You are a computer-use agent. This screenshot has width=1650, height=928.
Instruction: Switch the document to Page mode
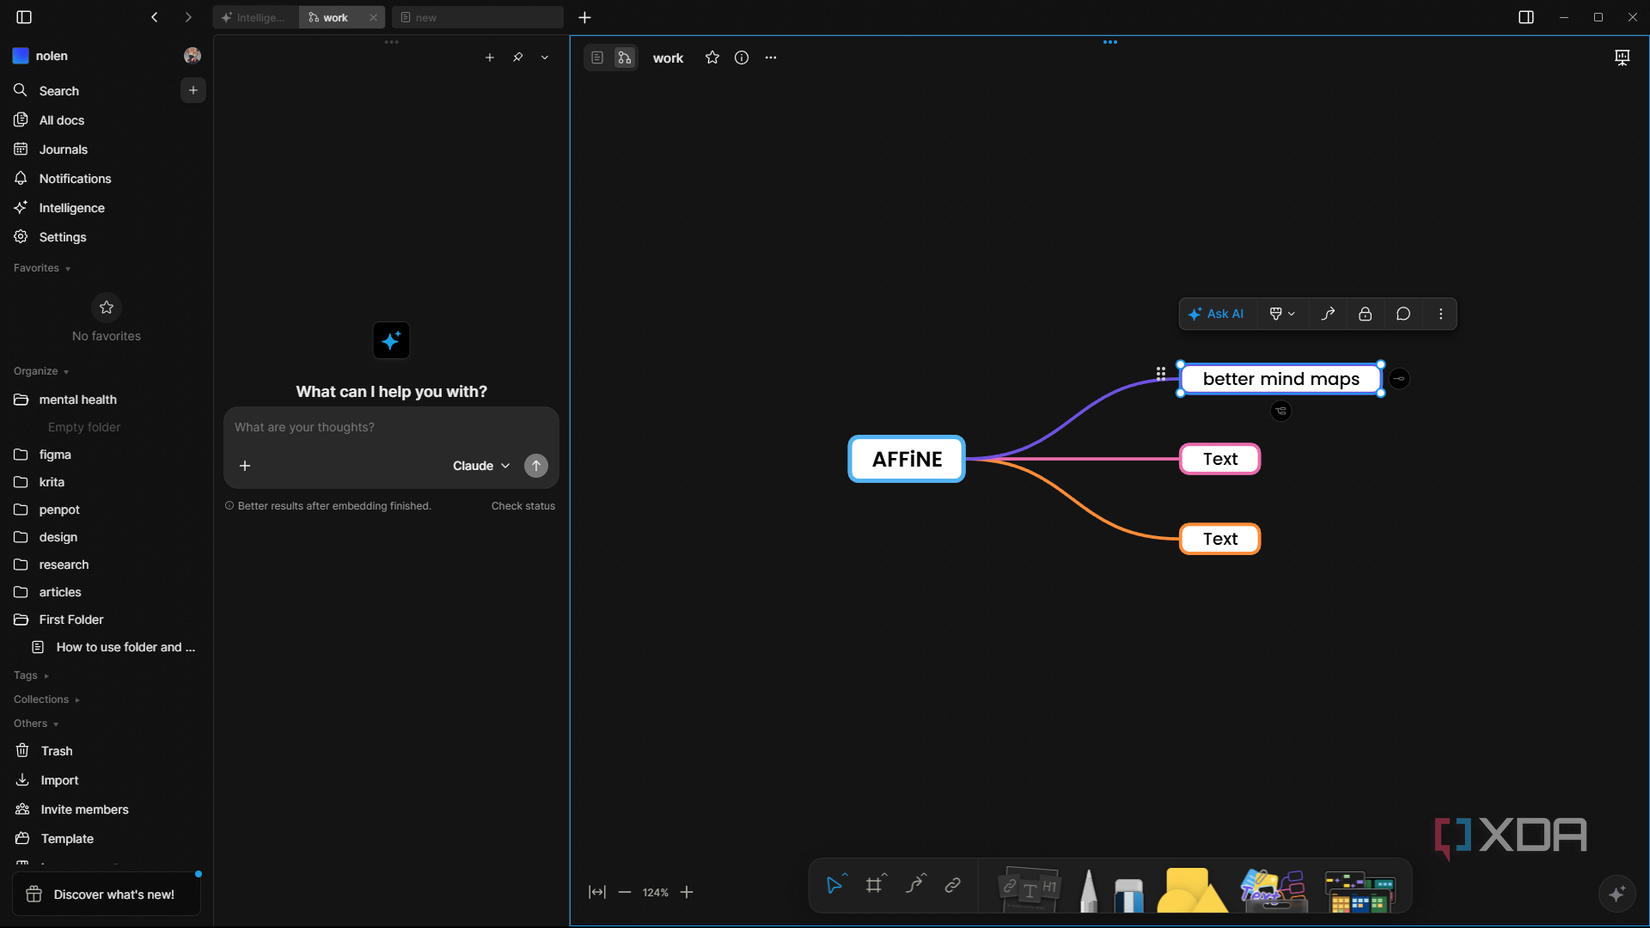(597, 57)
